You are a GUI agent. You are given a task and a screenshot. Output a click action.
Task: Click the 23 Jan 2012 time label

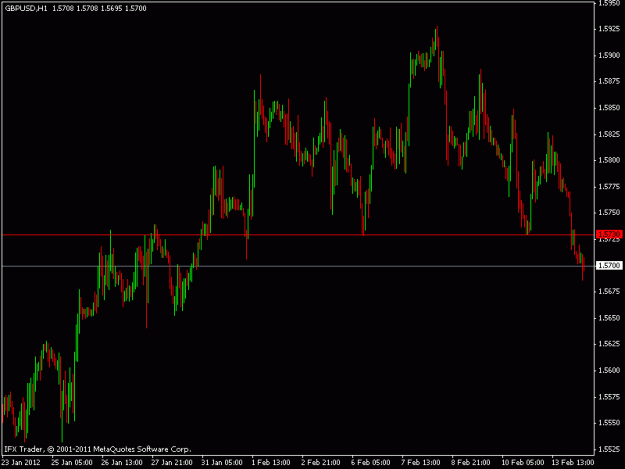point(21,462)
